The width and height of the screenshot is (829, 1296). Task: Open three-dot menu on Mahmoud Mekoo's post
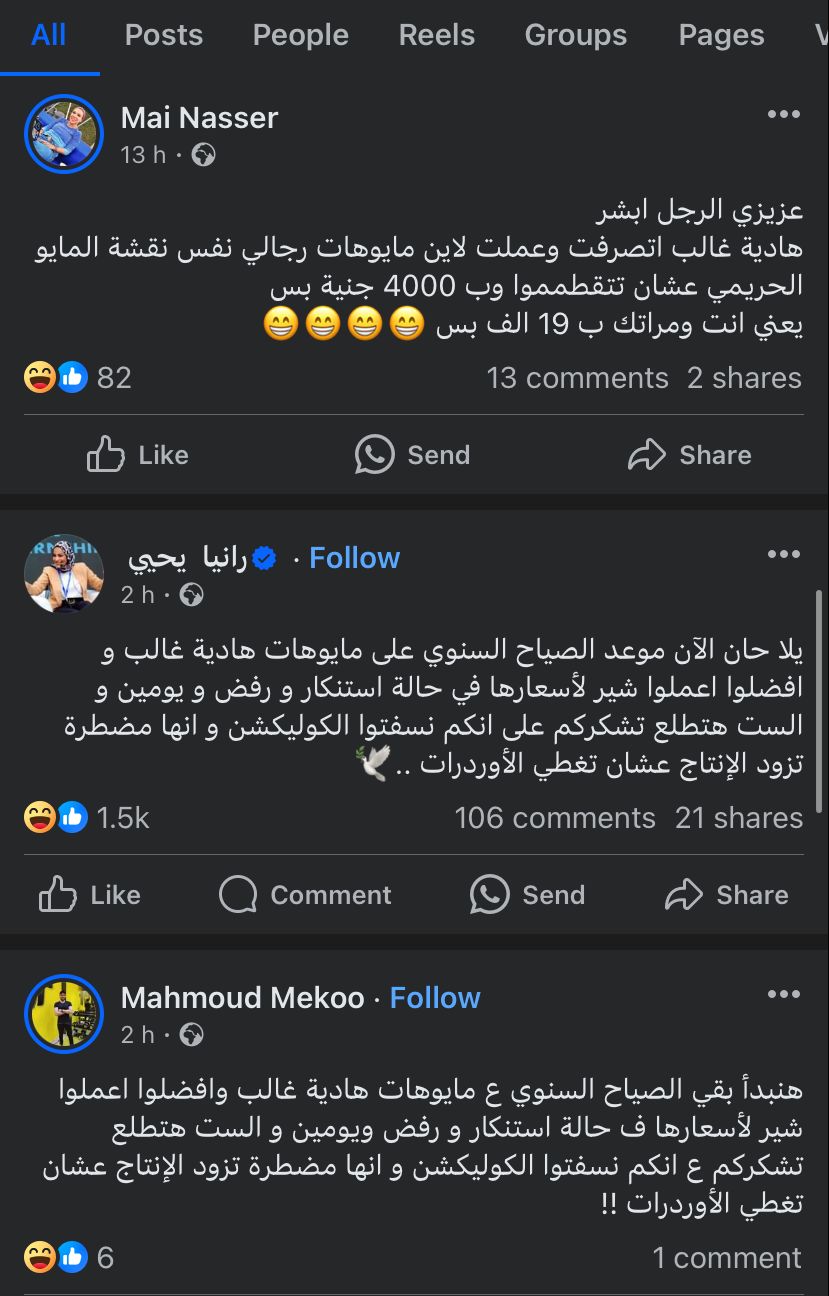[x=783, y=995]
